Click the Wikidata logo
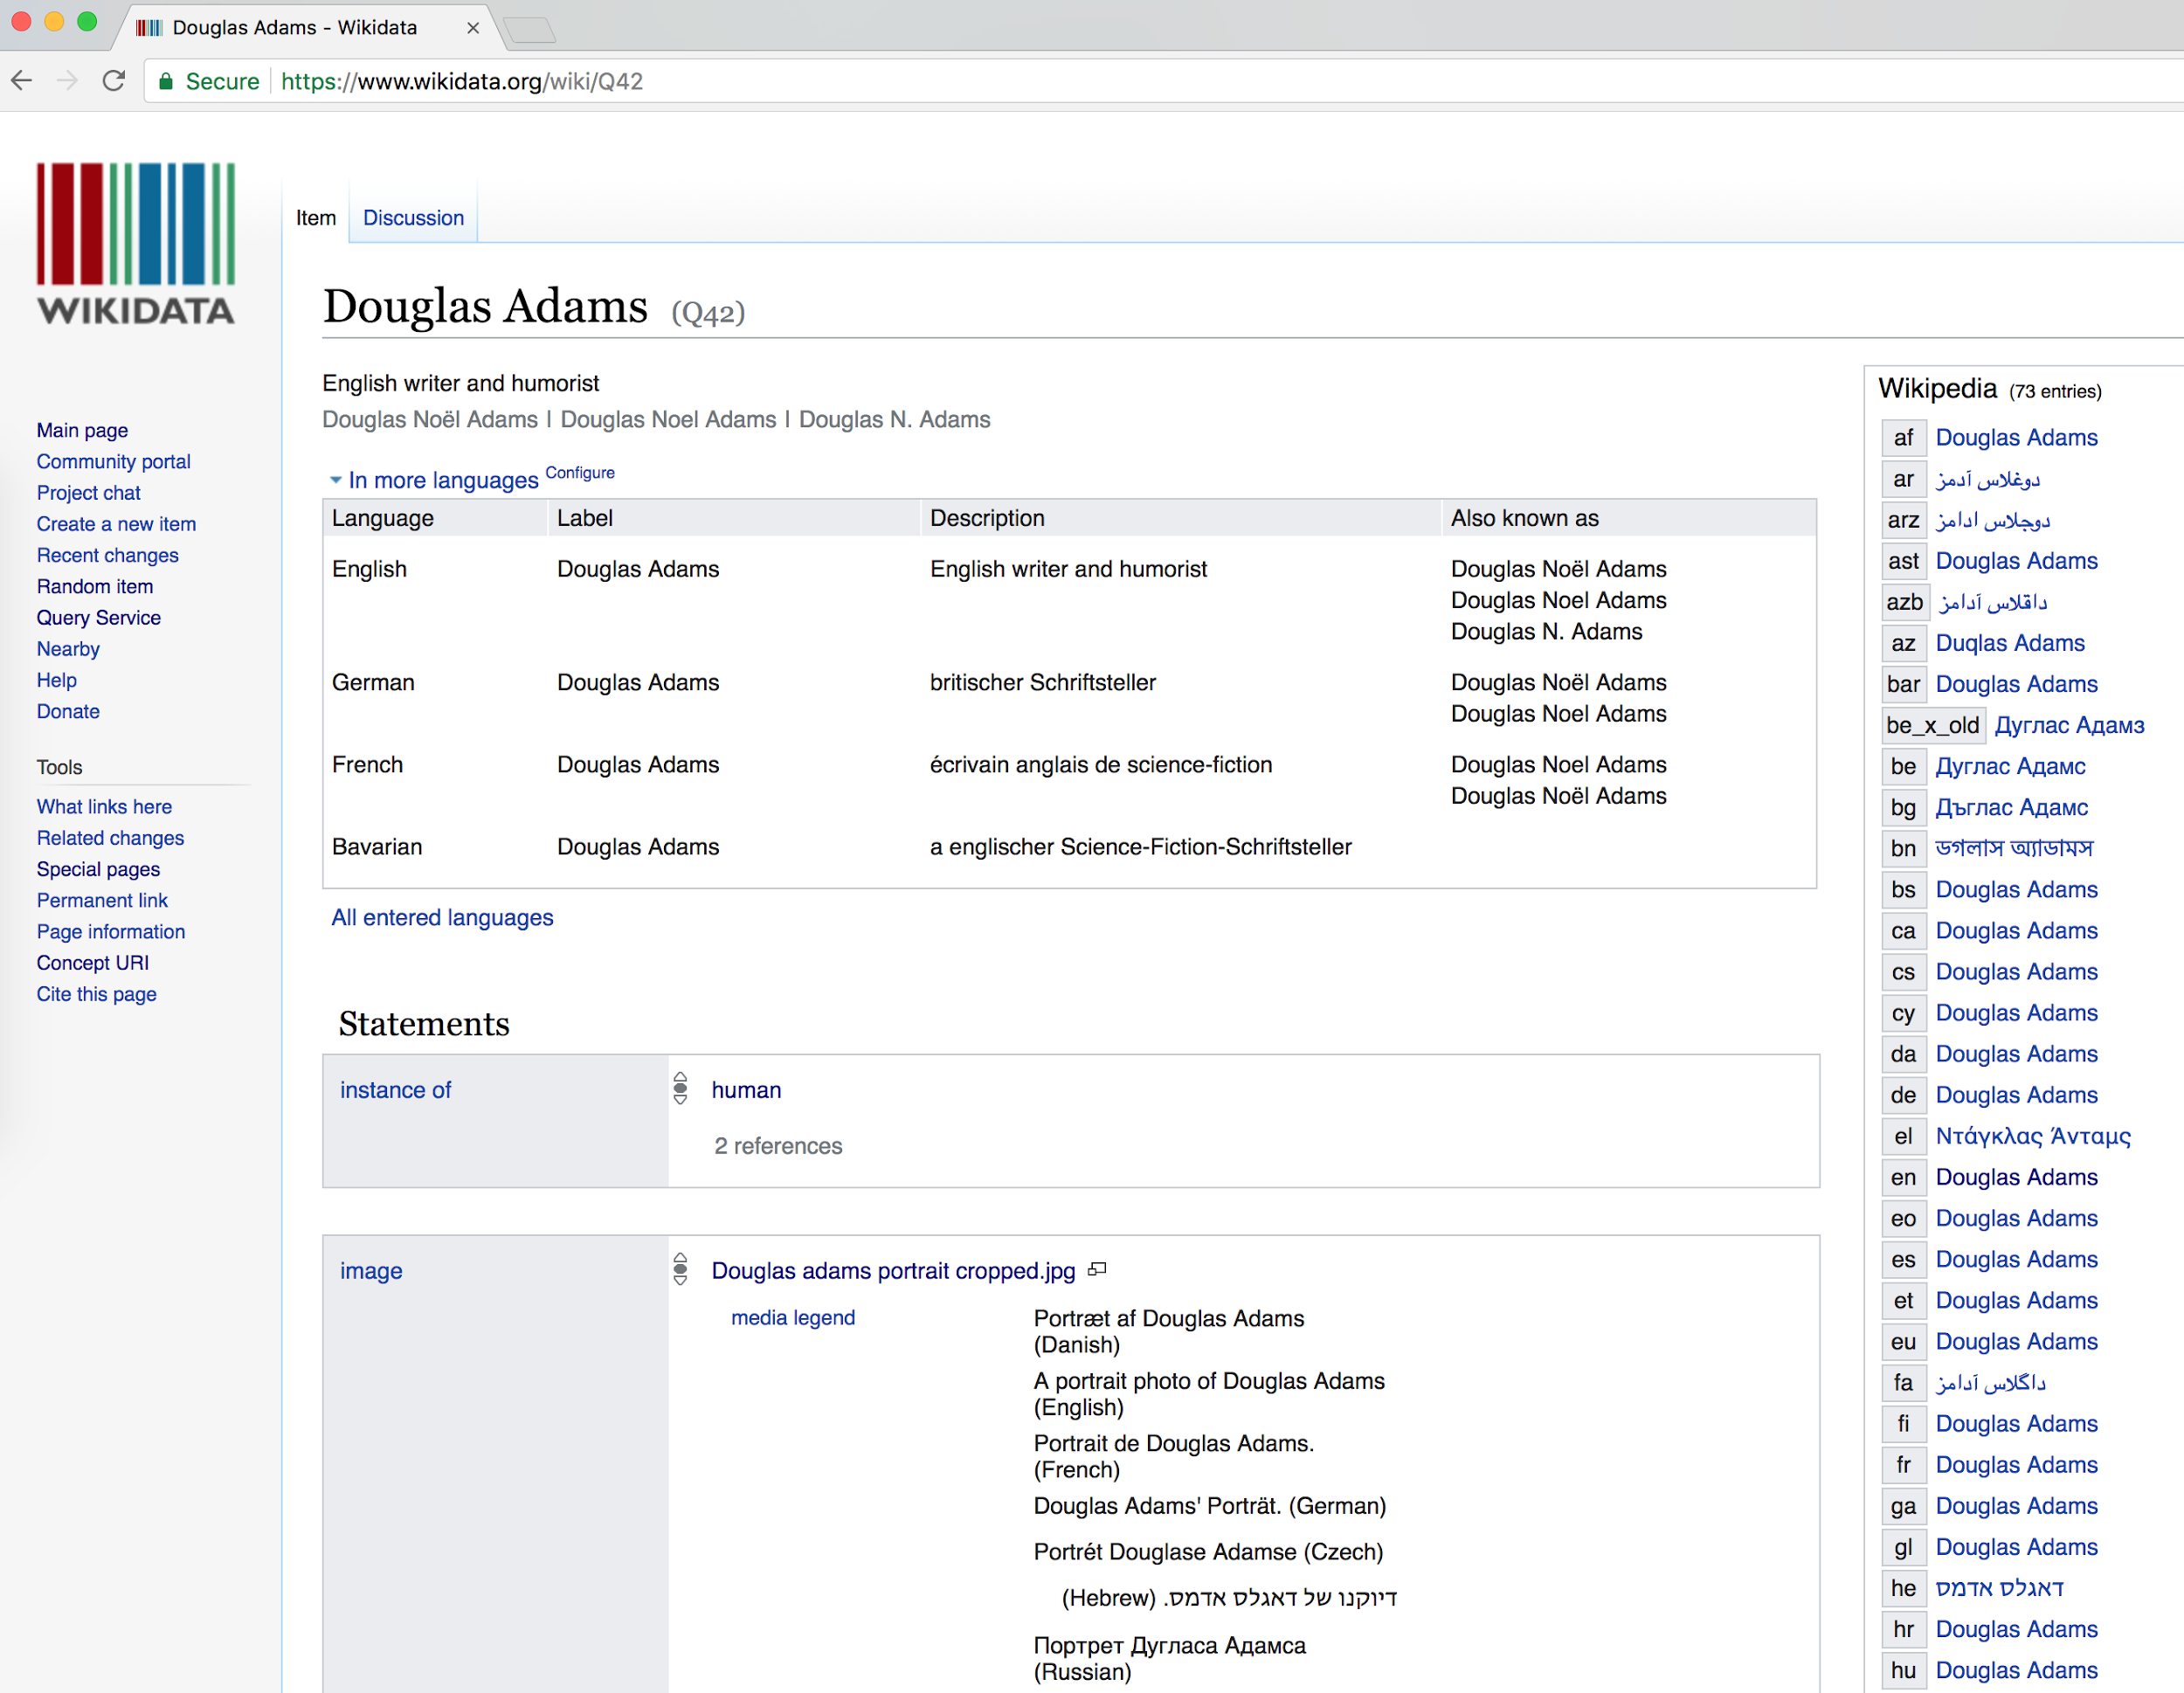The height and width of the screenshot is (1693, 2184). click(136, 243)
